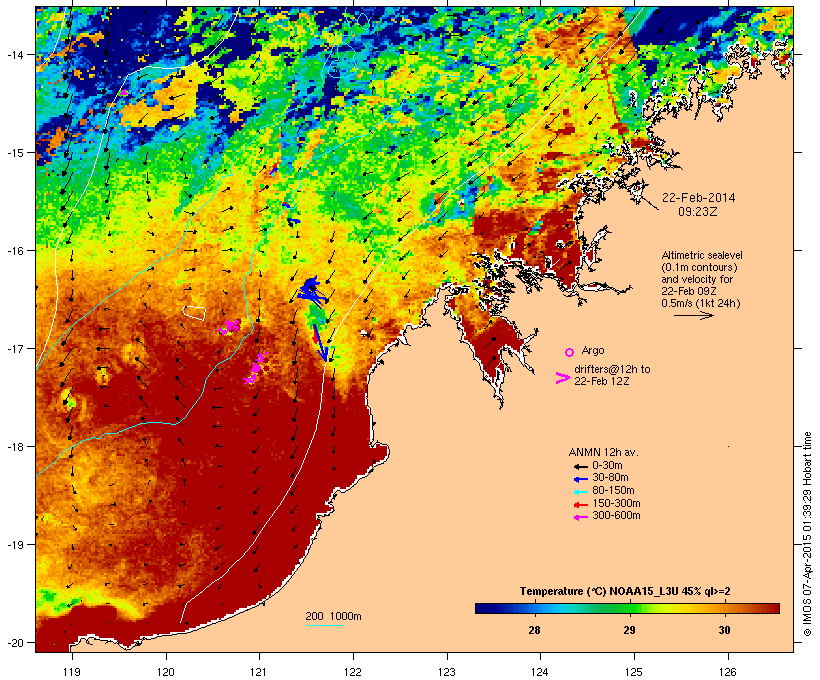Click the 0.5m/s velocity scale arrow
The width and height of the screenshot is (820, 680).
coord(693,315)
